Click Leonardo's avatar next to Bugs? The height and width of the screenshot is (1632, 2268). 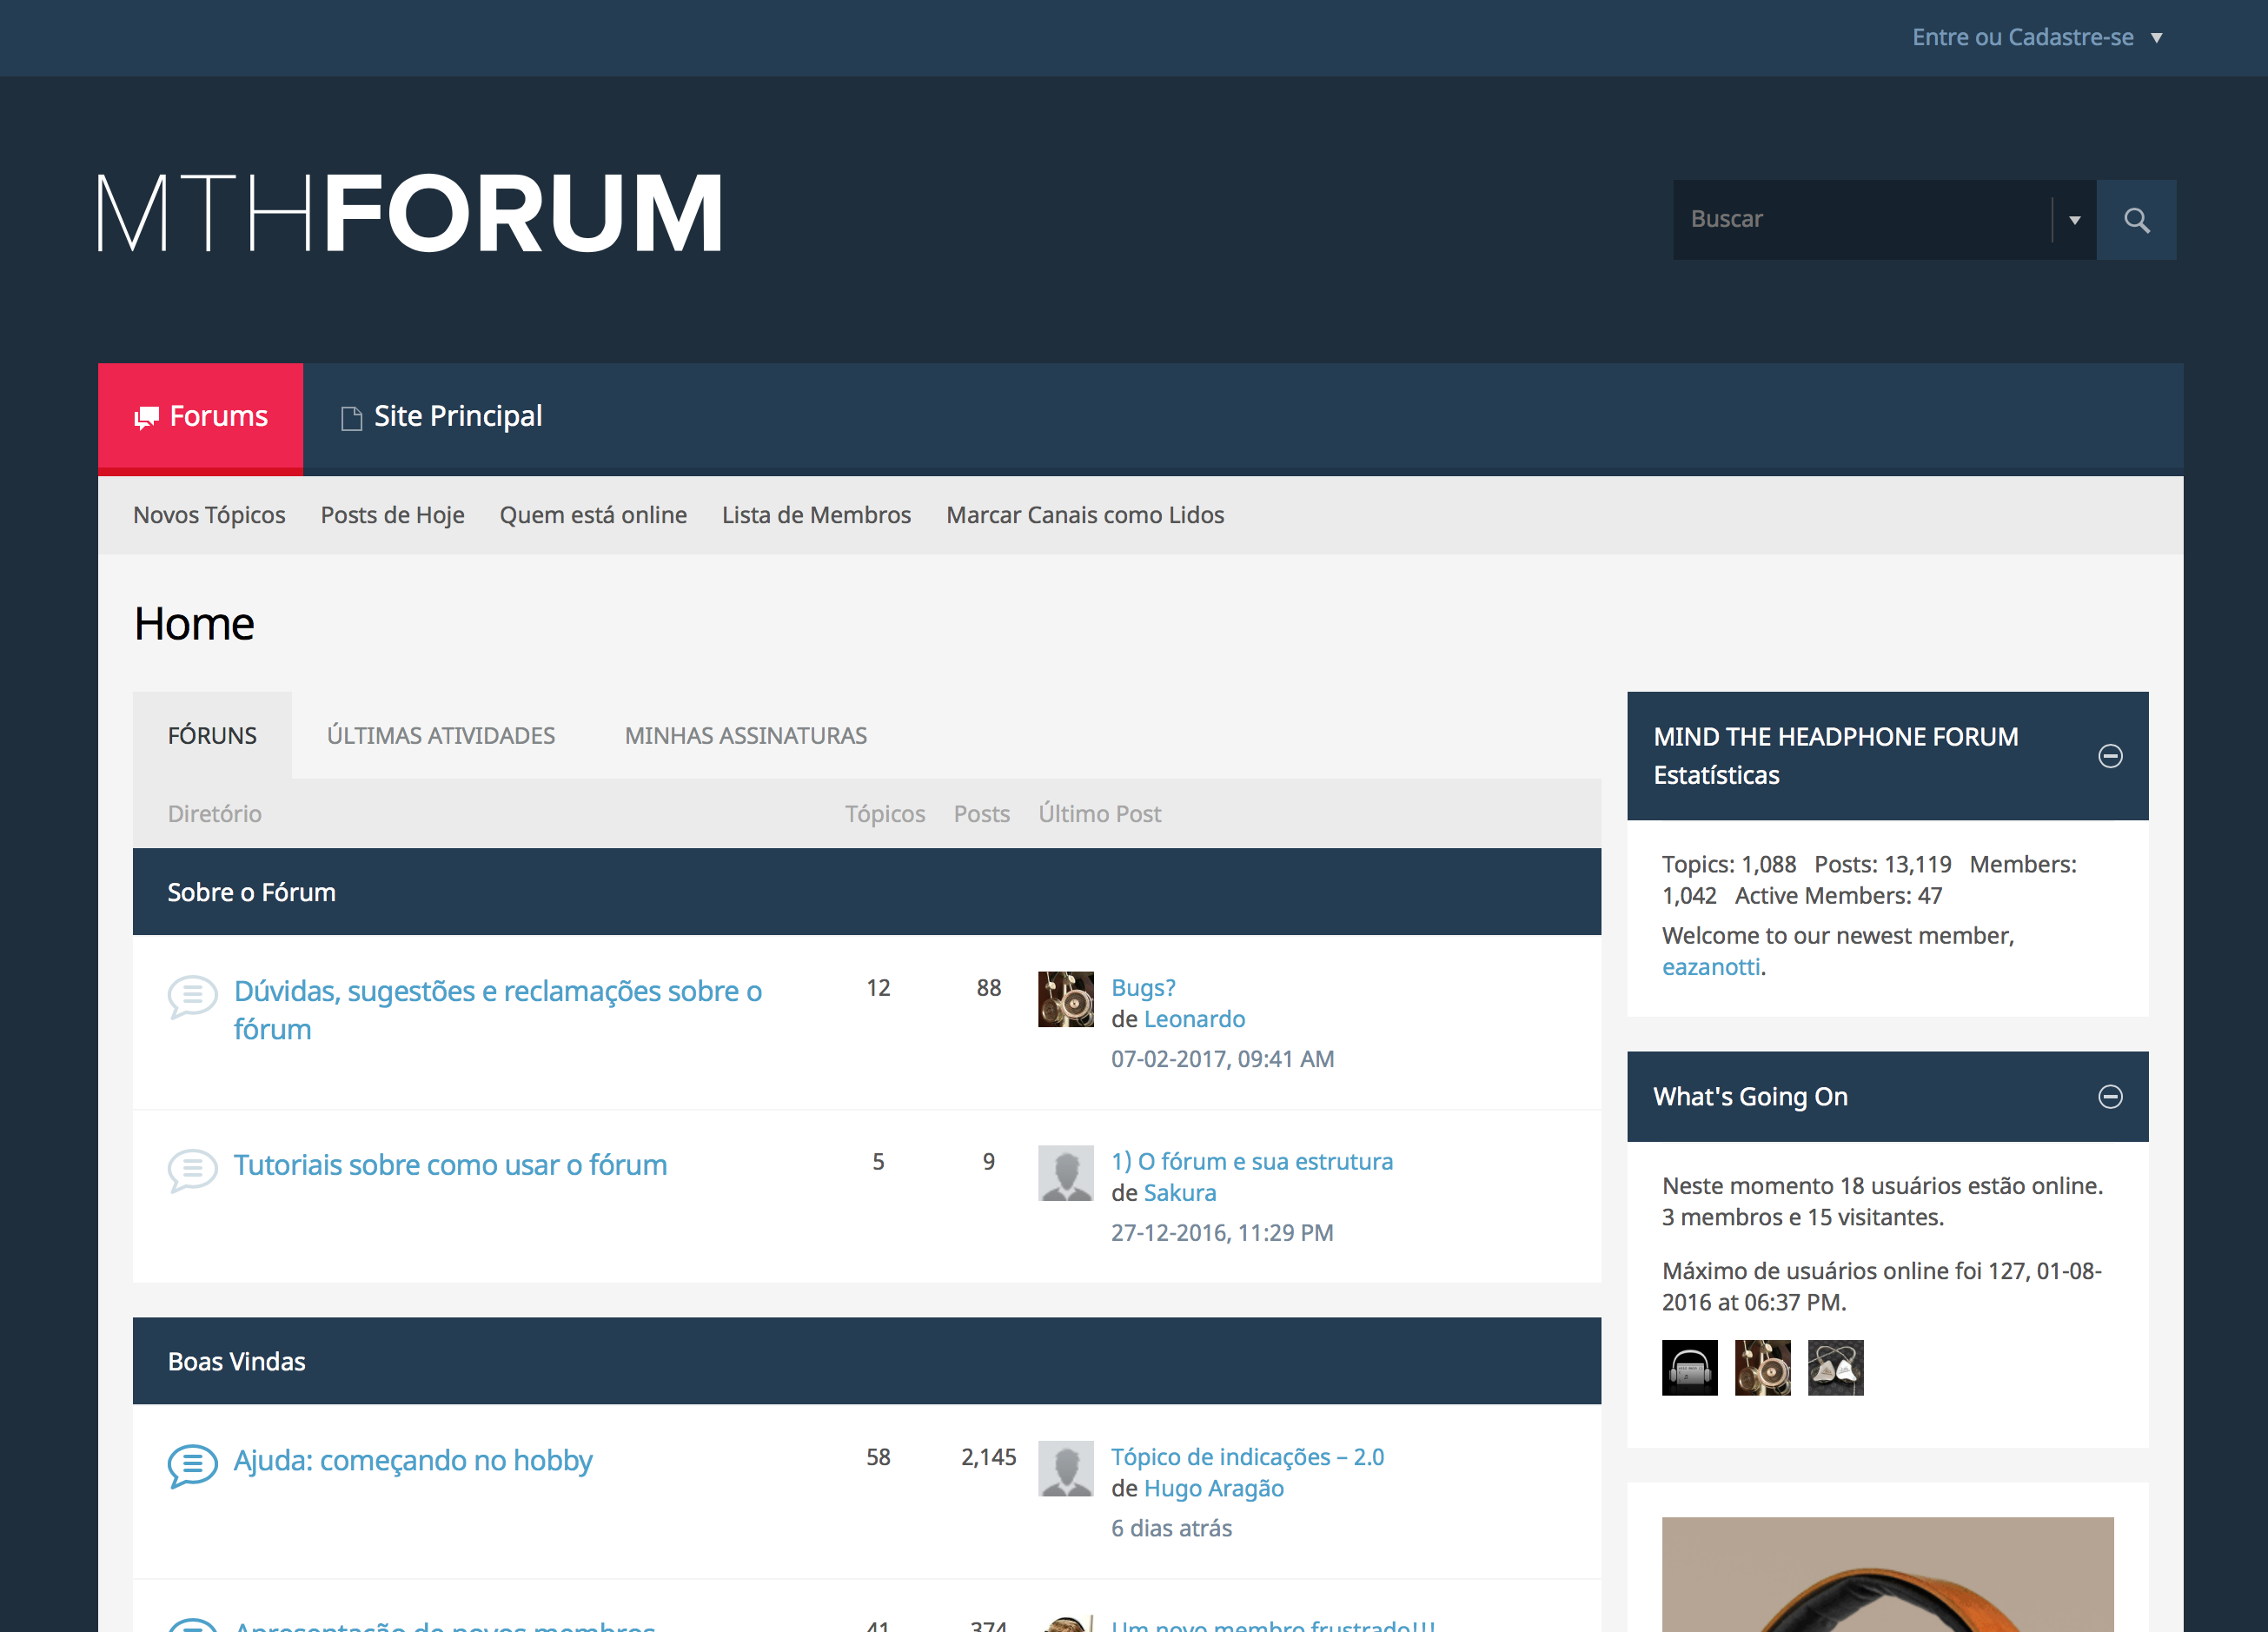coord(1066,999)
